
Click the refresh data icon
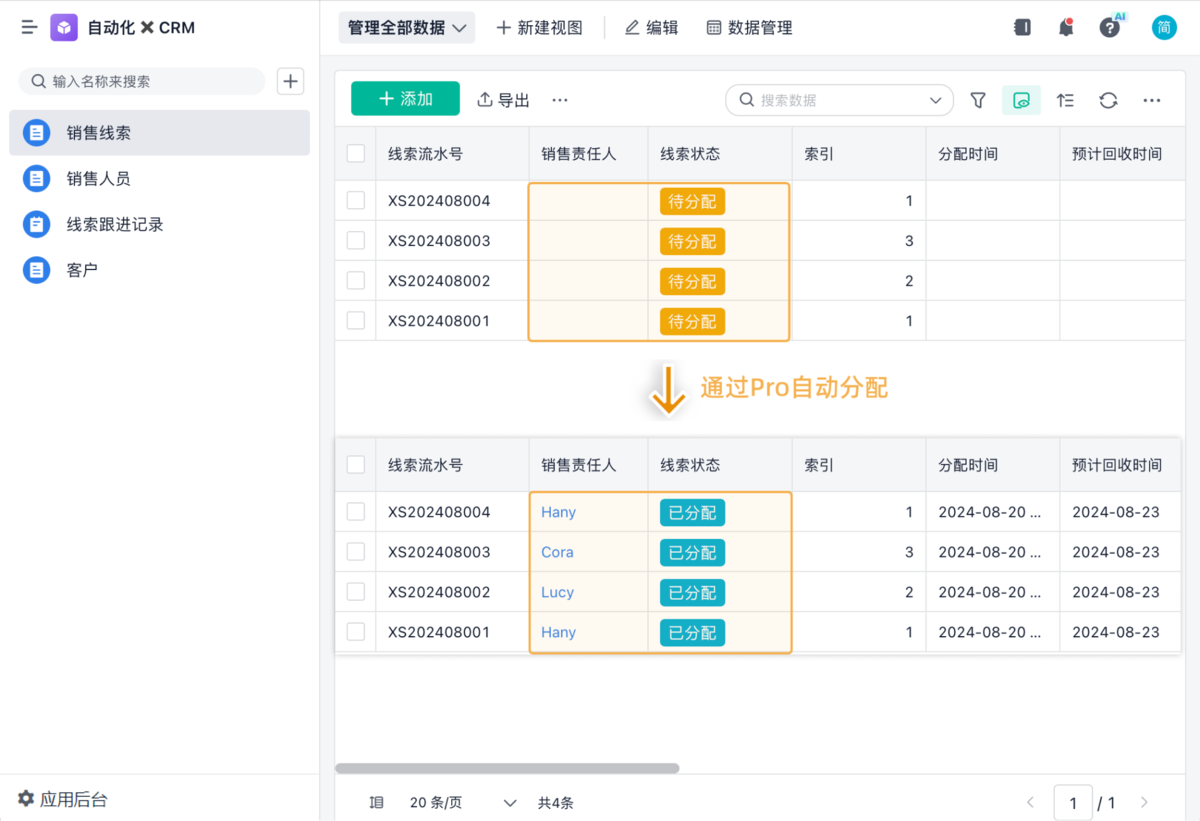pyautogui.click(x=1108, y=100)
